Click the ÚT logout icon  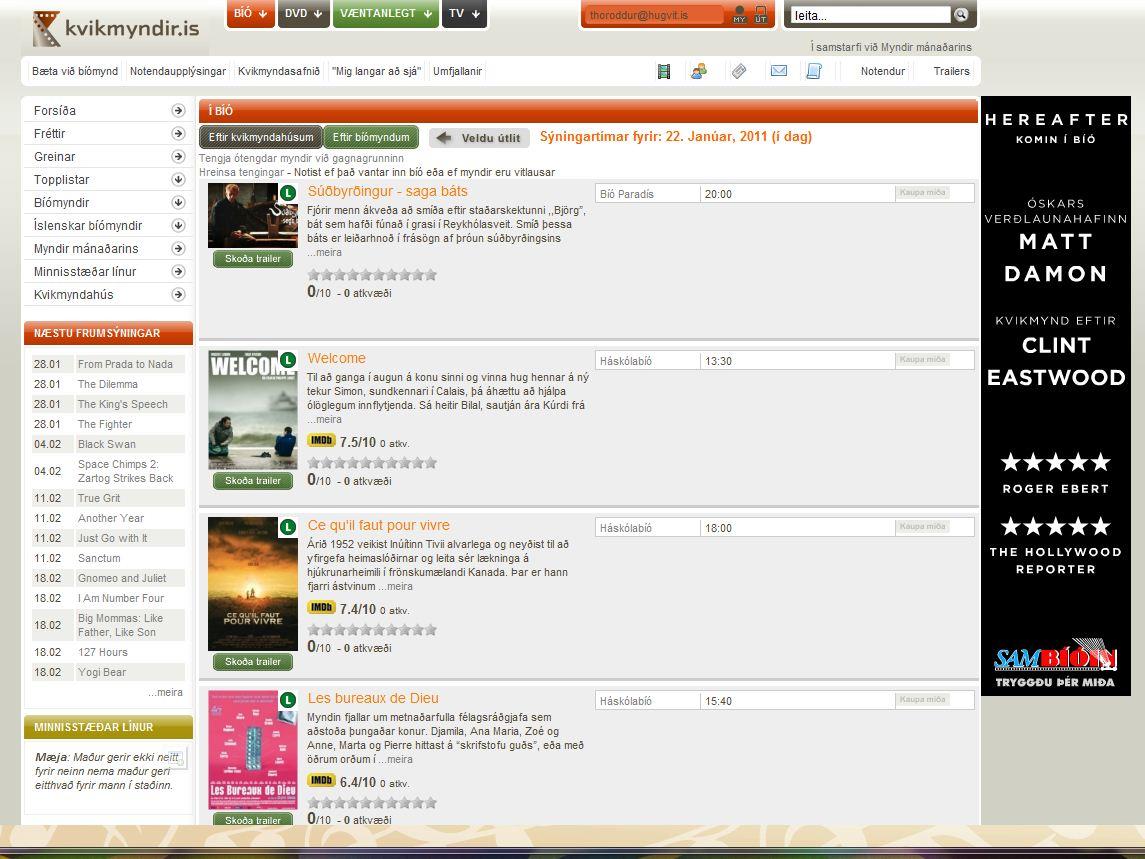click(x=761, y=15)
